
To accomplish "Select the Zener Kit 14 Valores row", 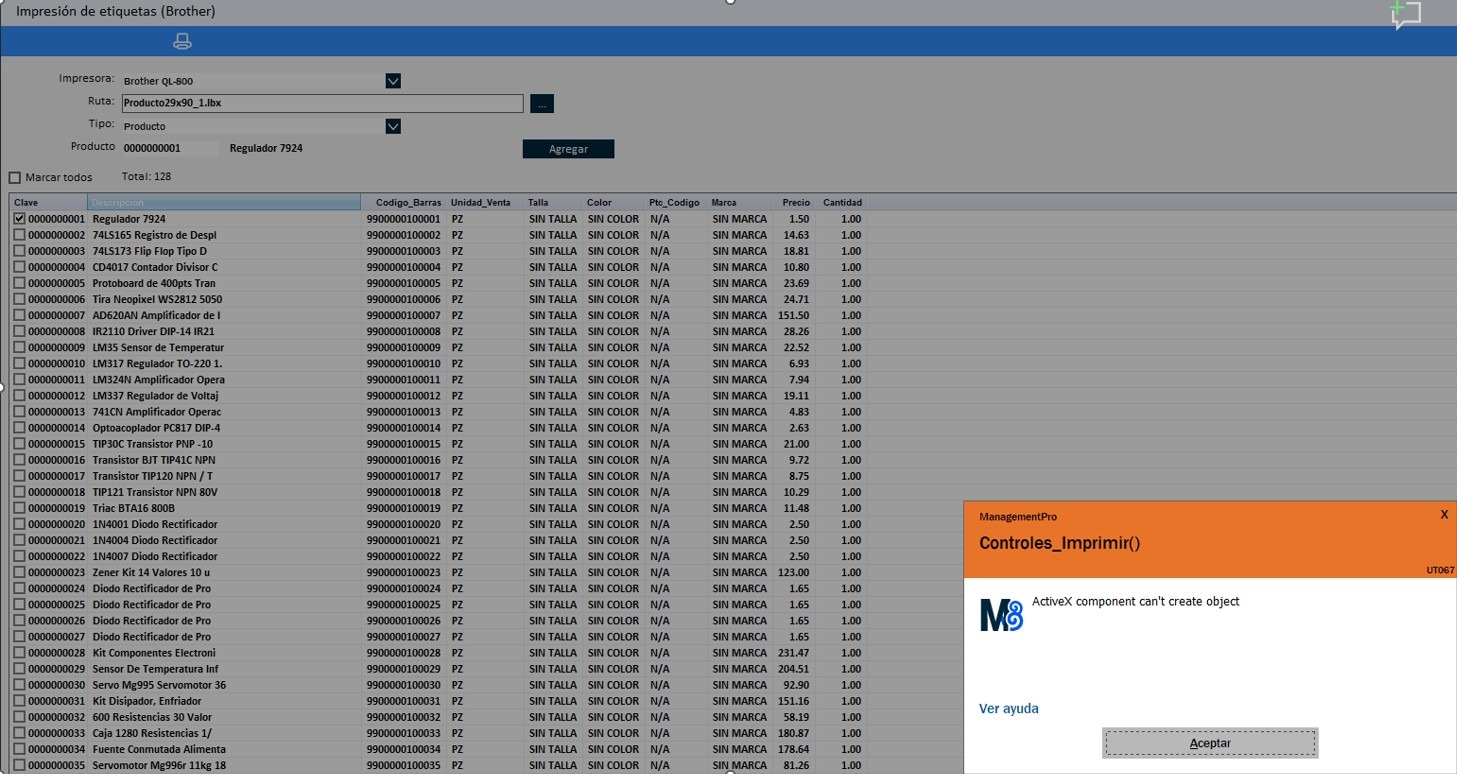I will click(151, 573).
